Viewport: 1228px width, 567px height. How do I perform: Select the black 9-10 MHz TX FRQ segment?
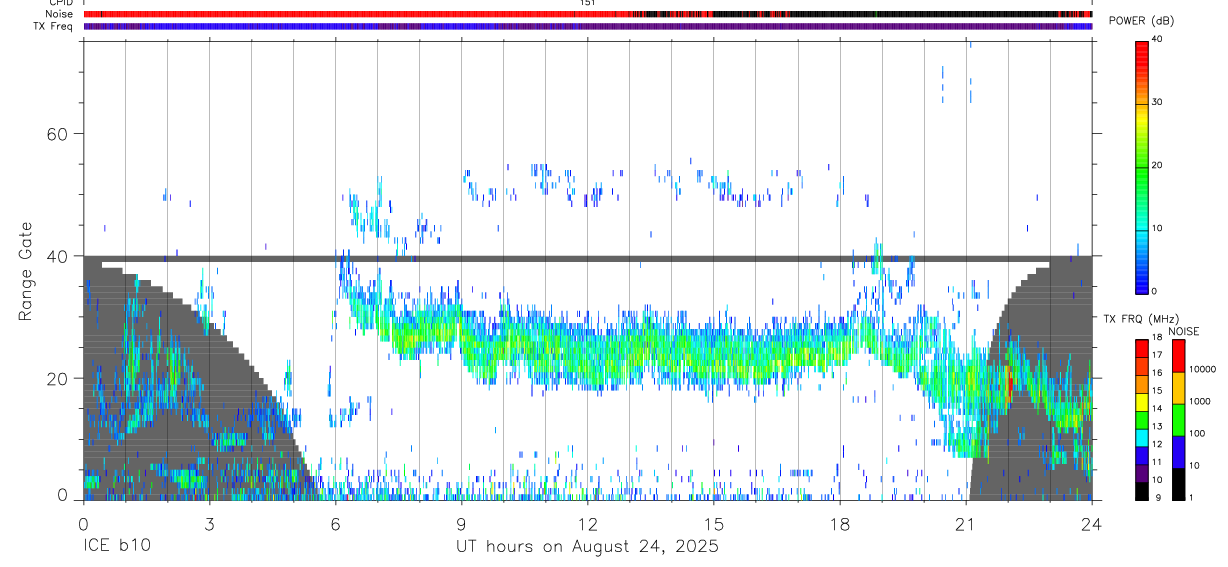[x=1141, y=491]
